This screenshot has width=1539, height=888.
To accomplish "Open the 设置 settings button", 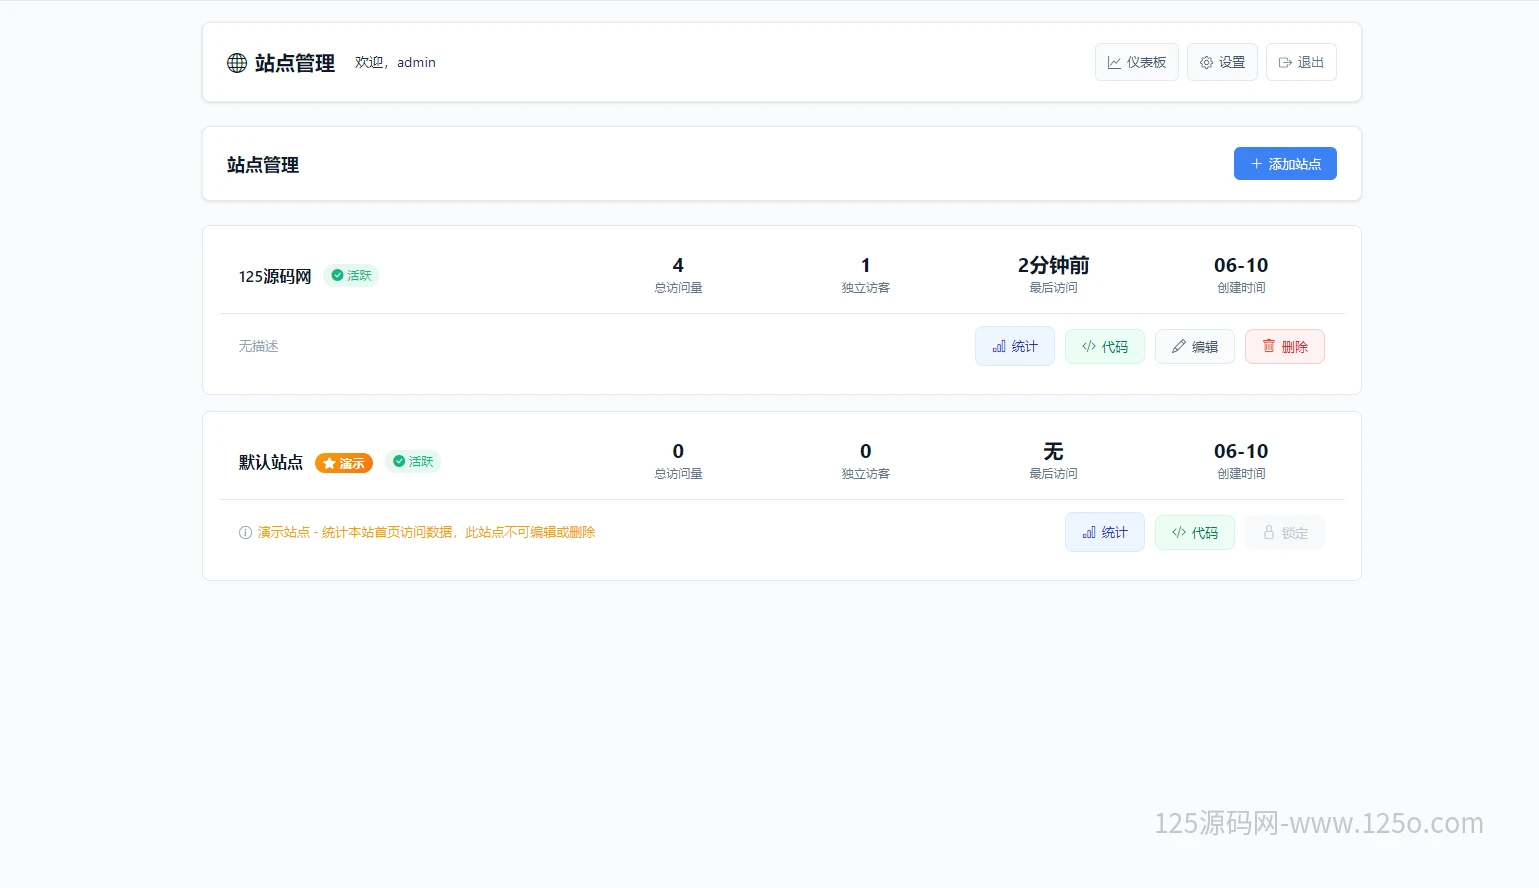I will pos(1222,62).
